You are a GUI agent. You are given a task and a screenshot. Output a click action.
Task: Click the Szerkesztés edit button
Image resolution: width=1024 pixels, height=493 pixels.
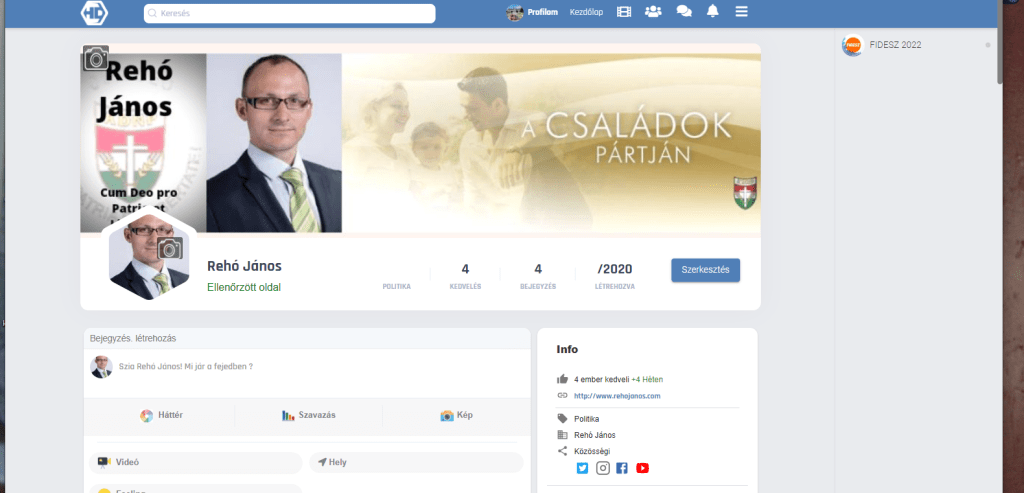(705, 270)
